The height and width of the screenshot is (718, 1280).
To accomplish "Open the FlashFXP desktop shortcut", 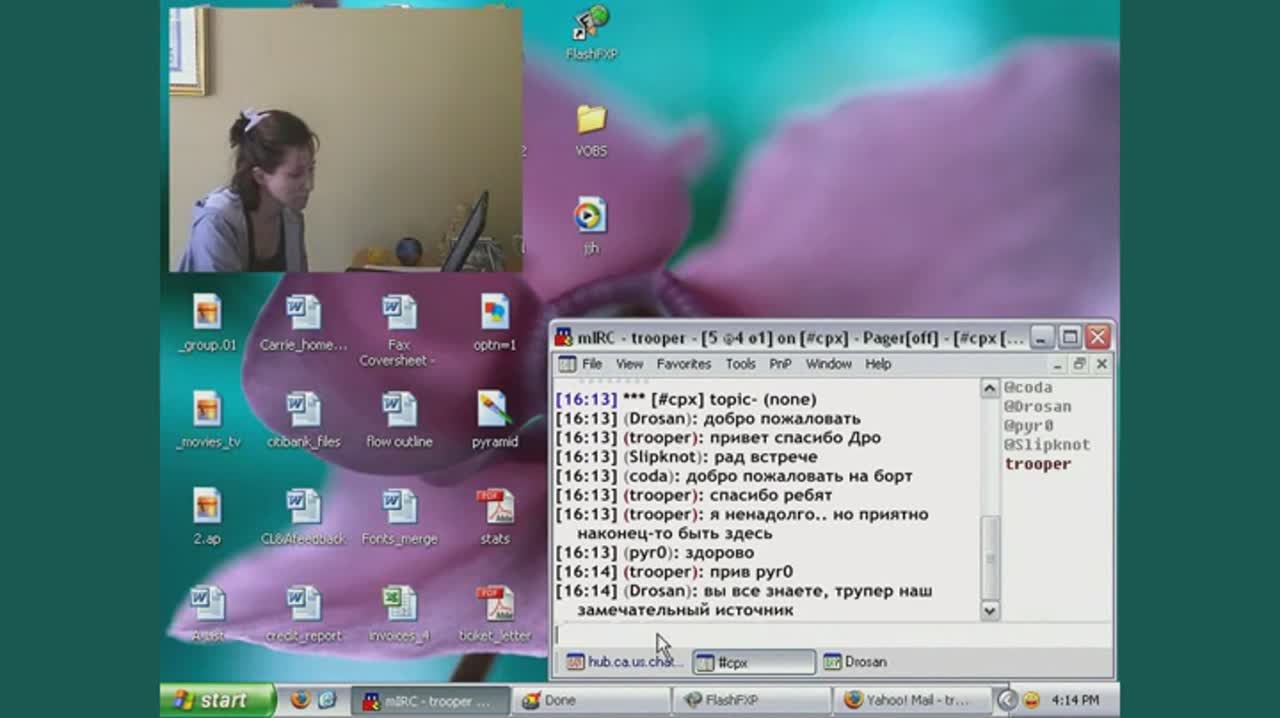I will click(x=591, y=24).
